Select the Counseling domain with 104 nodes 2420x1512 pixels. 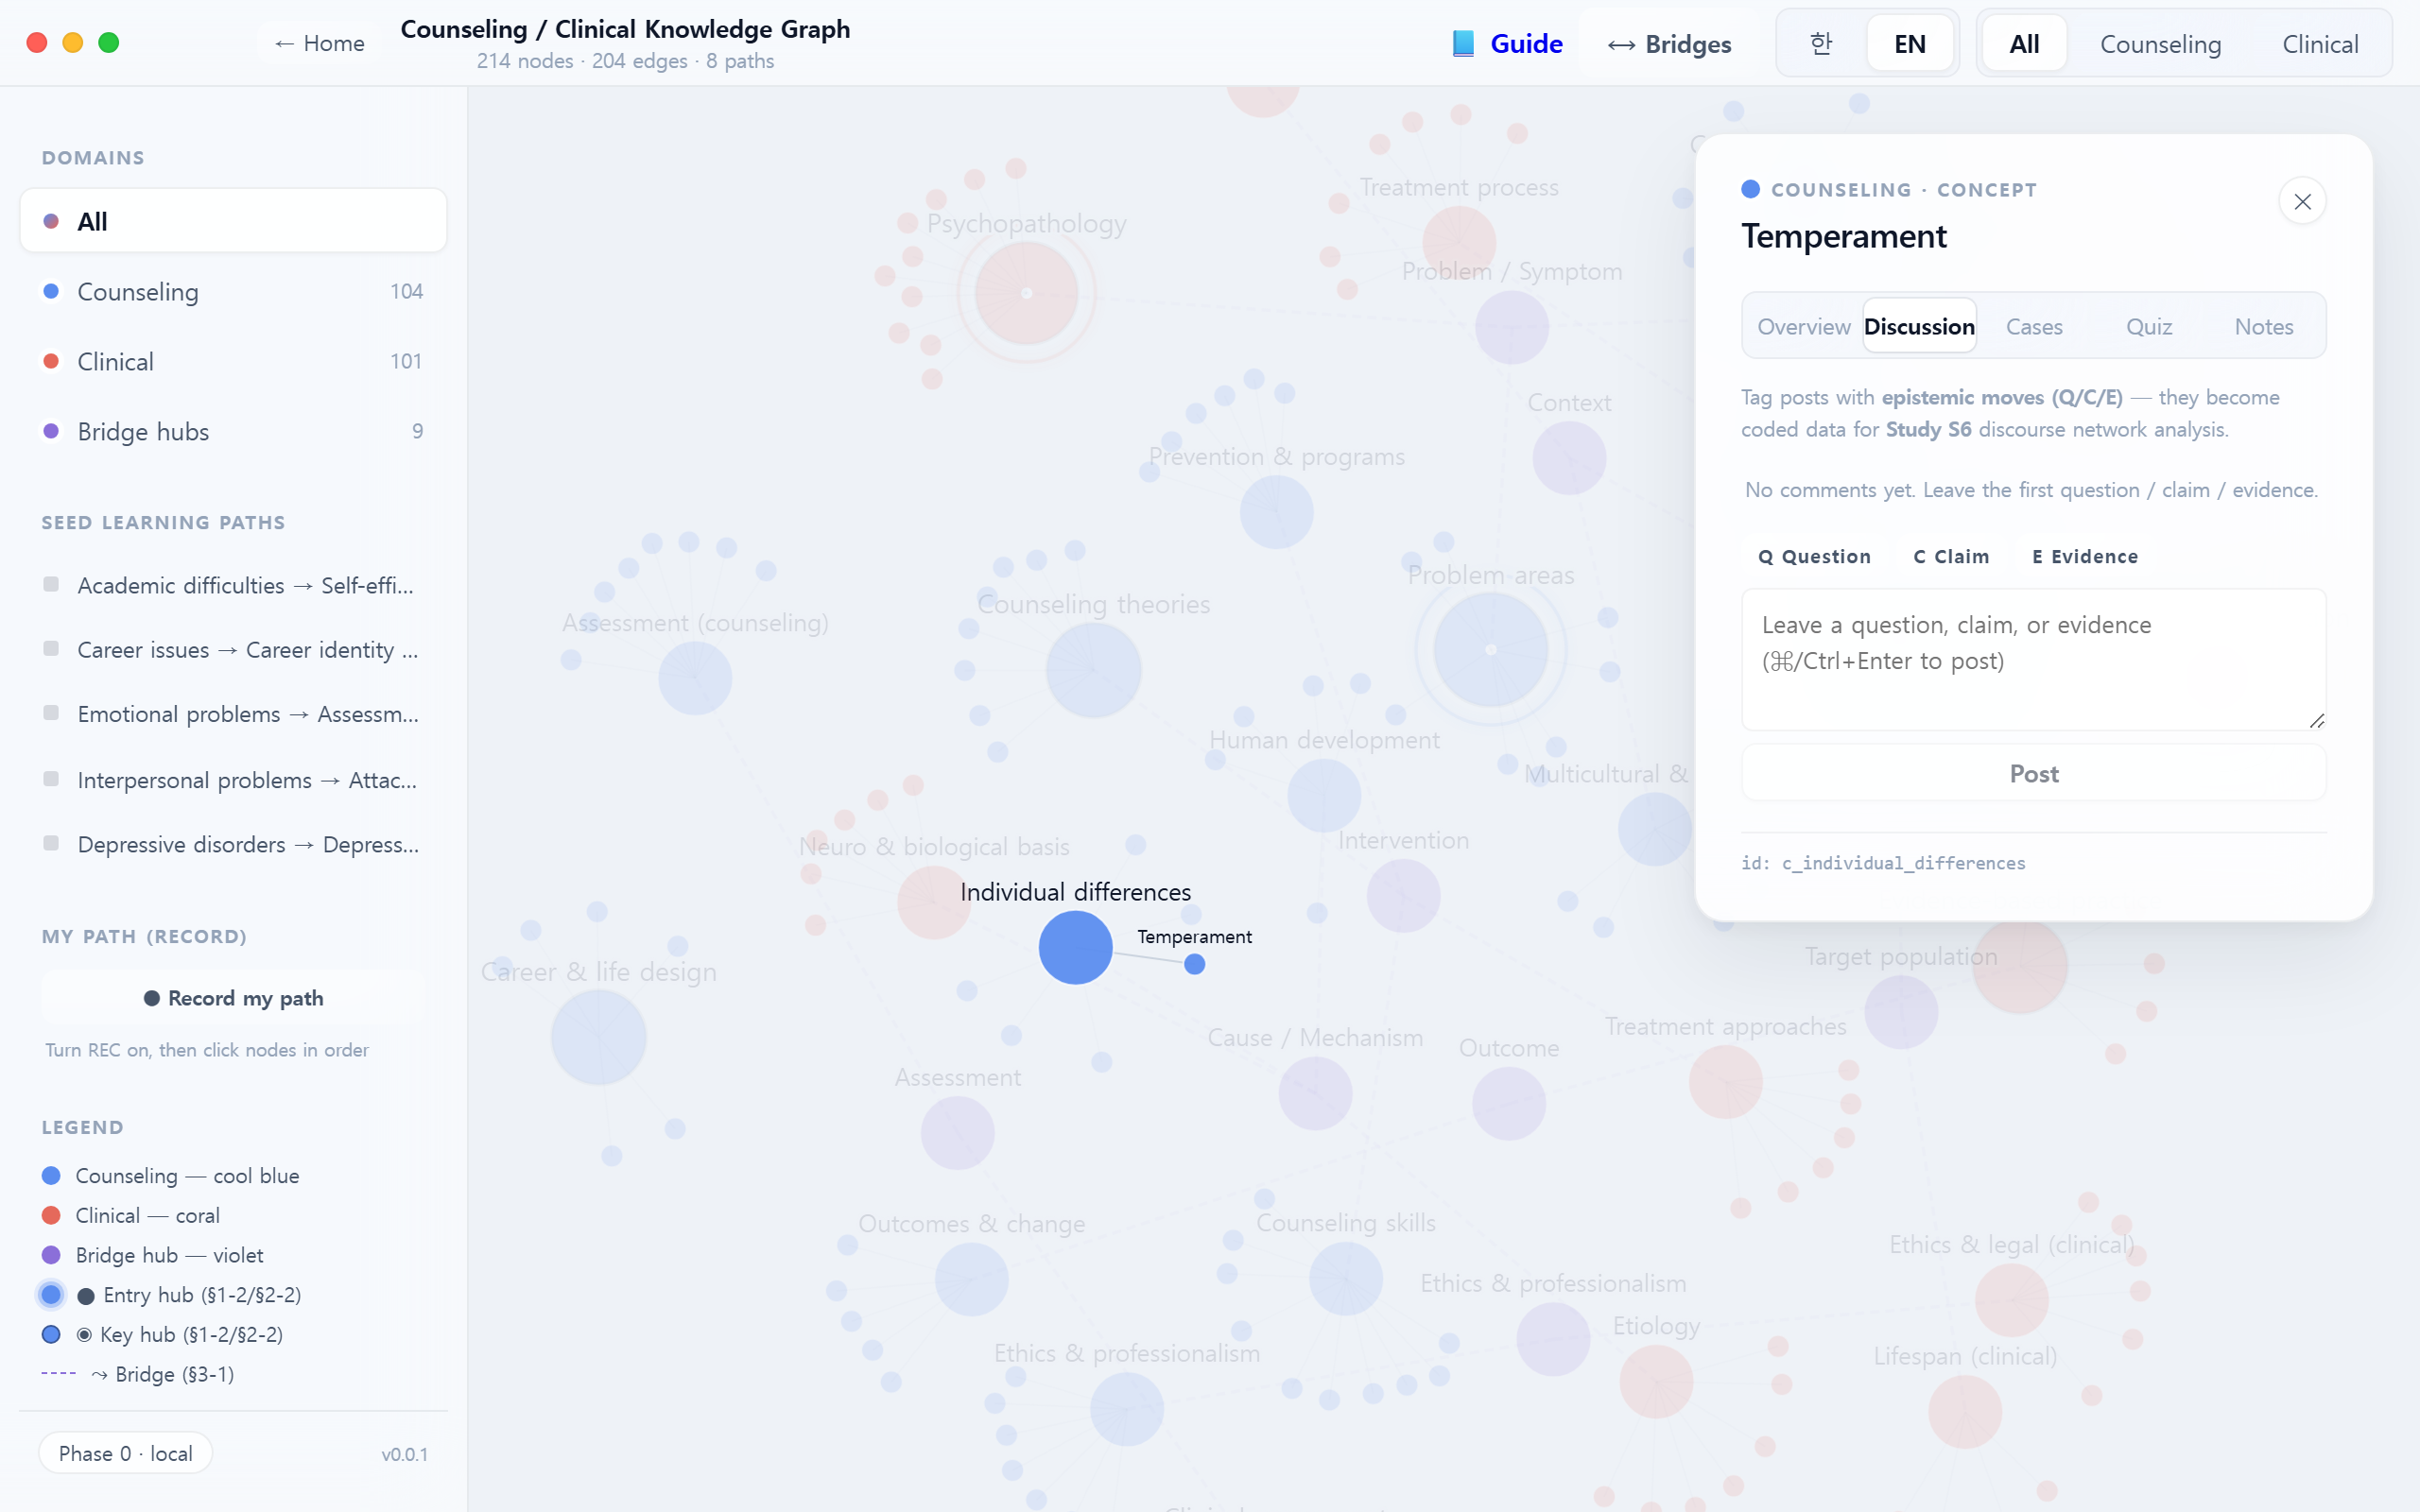[233, 291]
